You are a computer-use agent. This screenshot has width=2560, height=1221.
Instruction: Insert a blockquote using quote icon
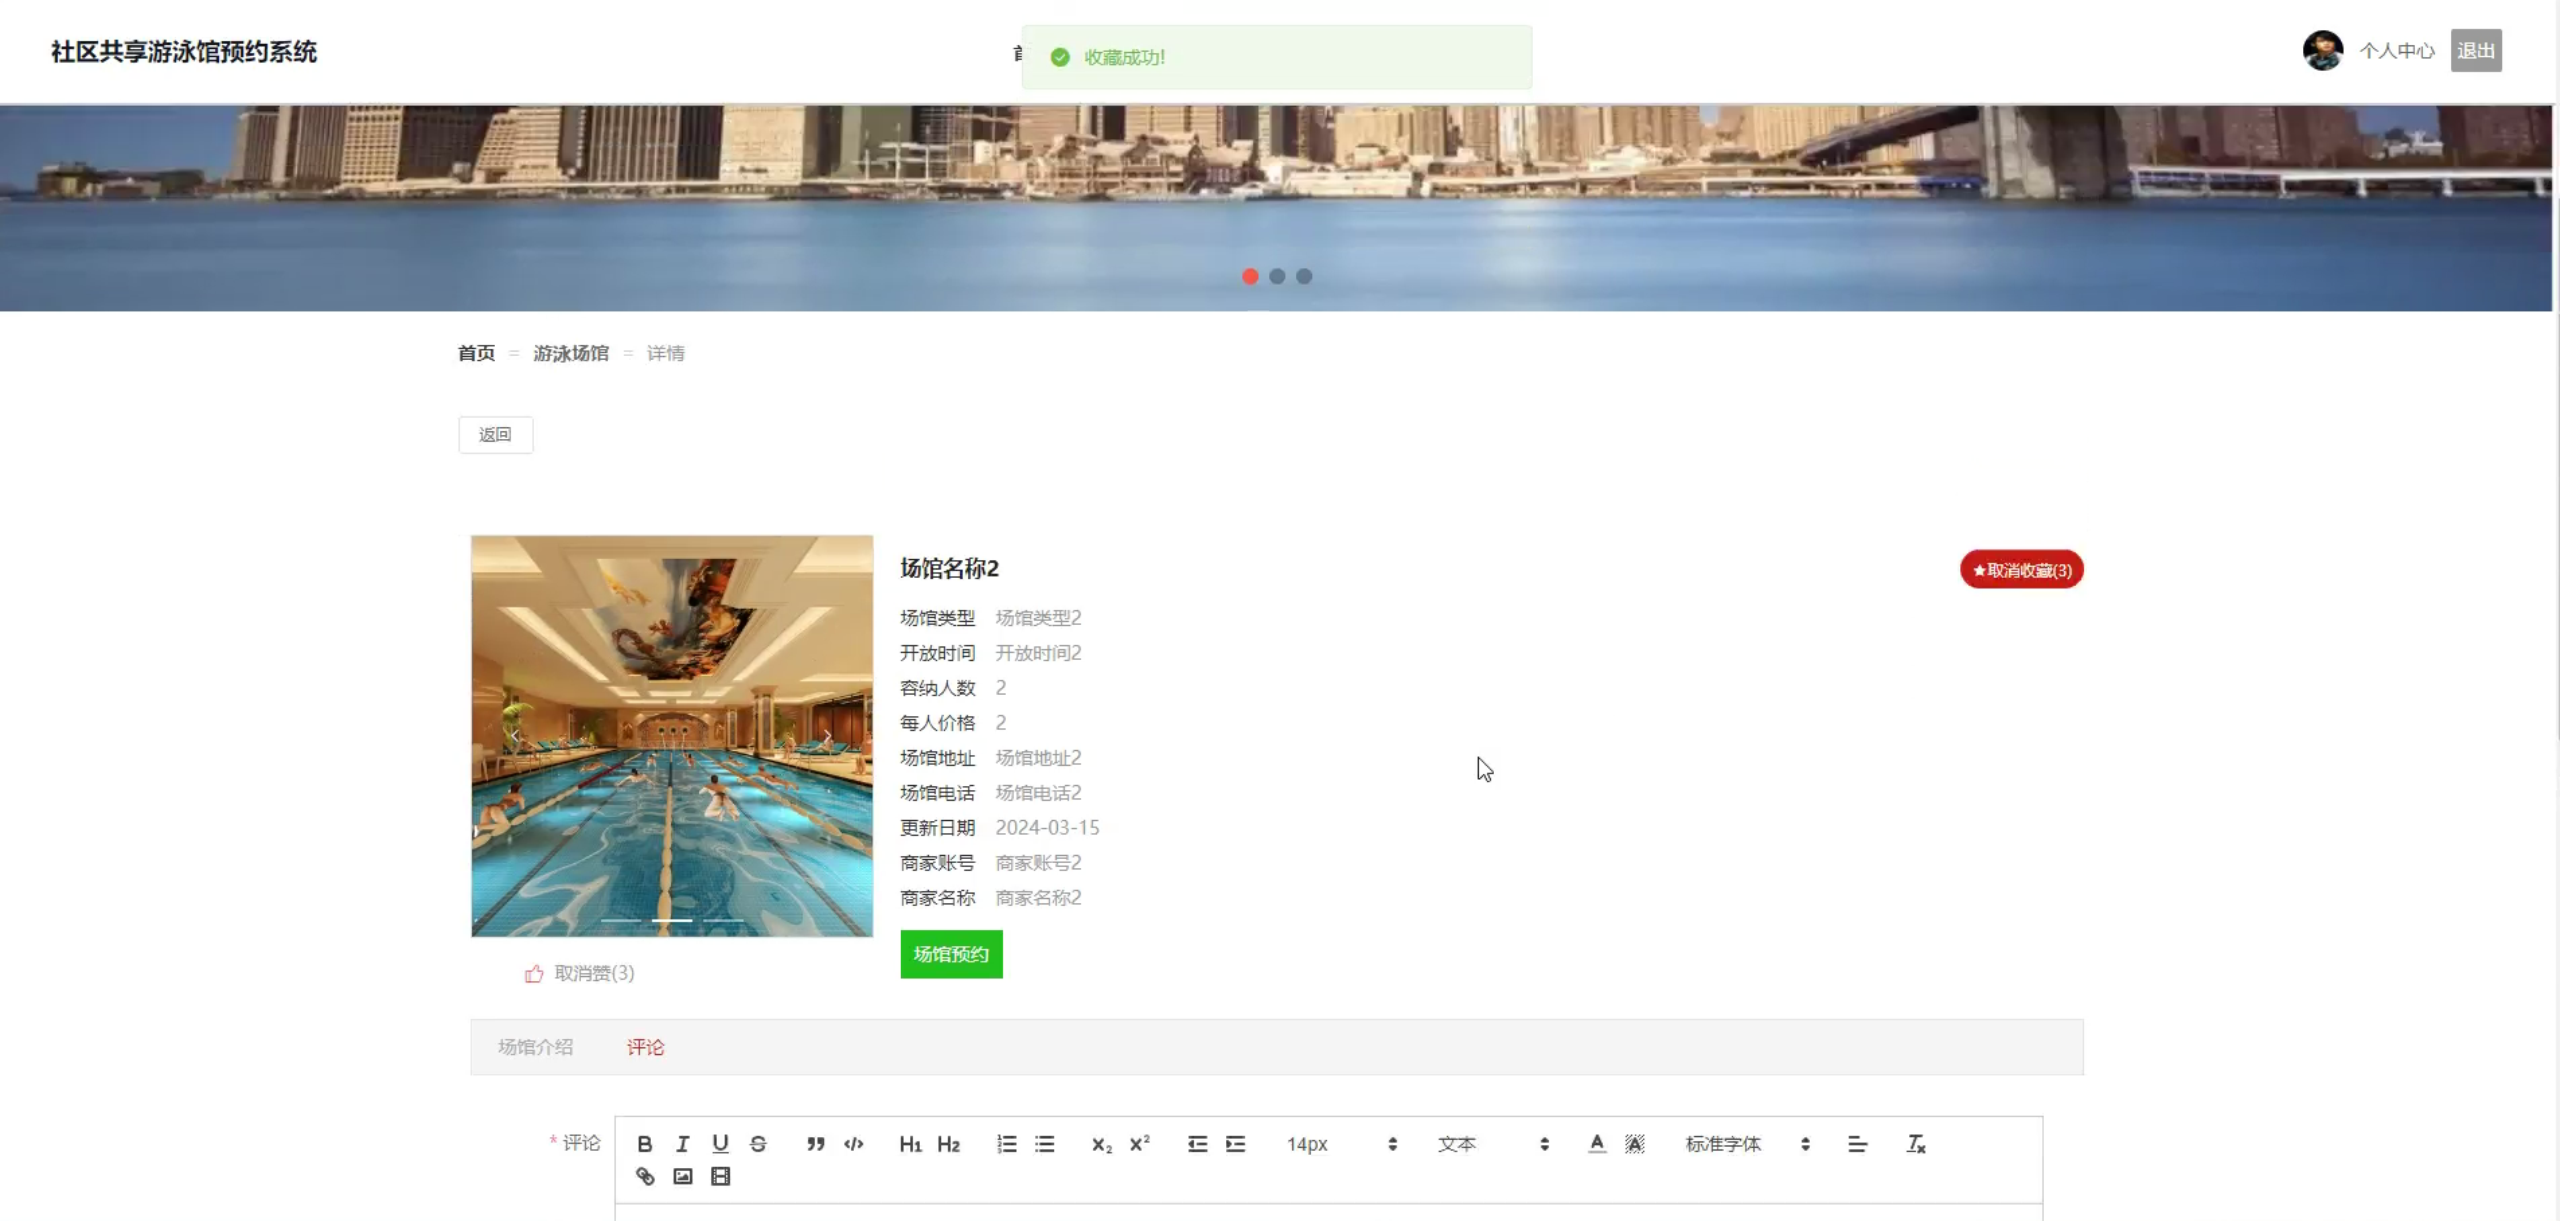tap(815, 1144)
